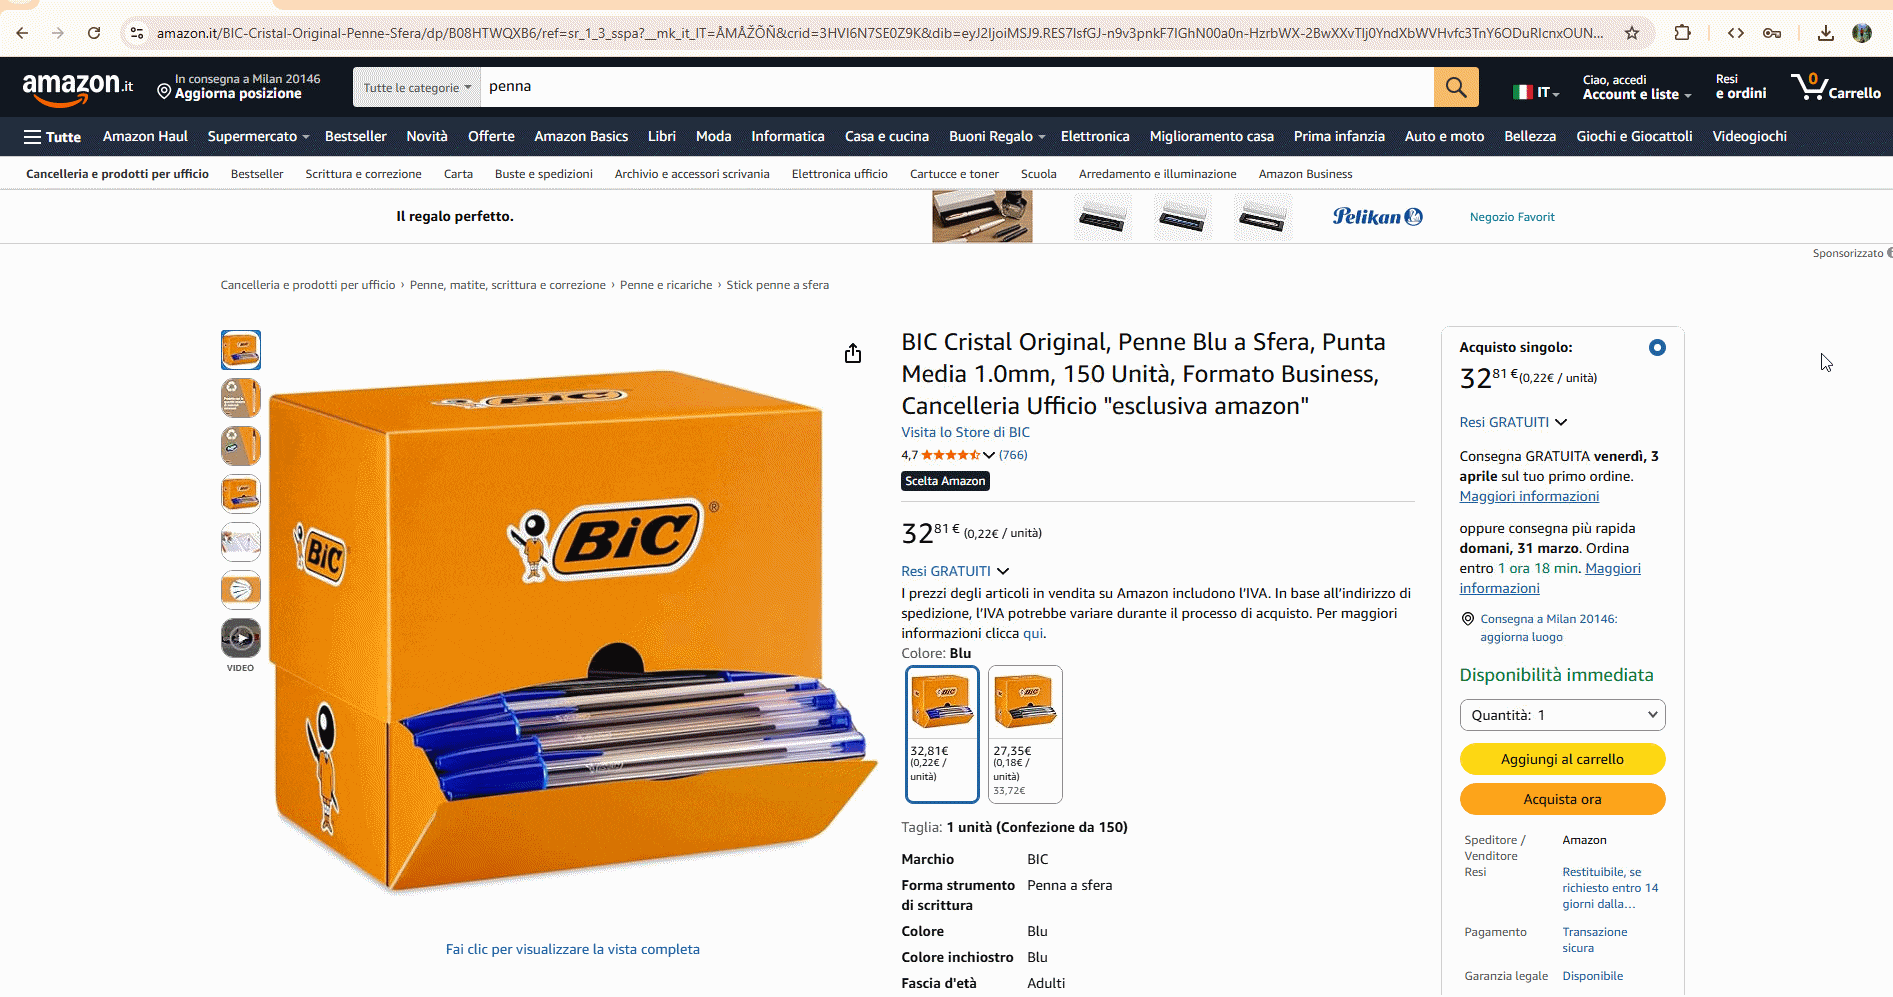
Task: Open the shopping cart Carrello icon
Action: [x=1836, y=87]
